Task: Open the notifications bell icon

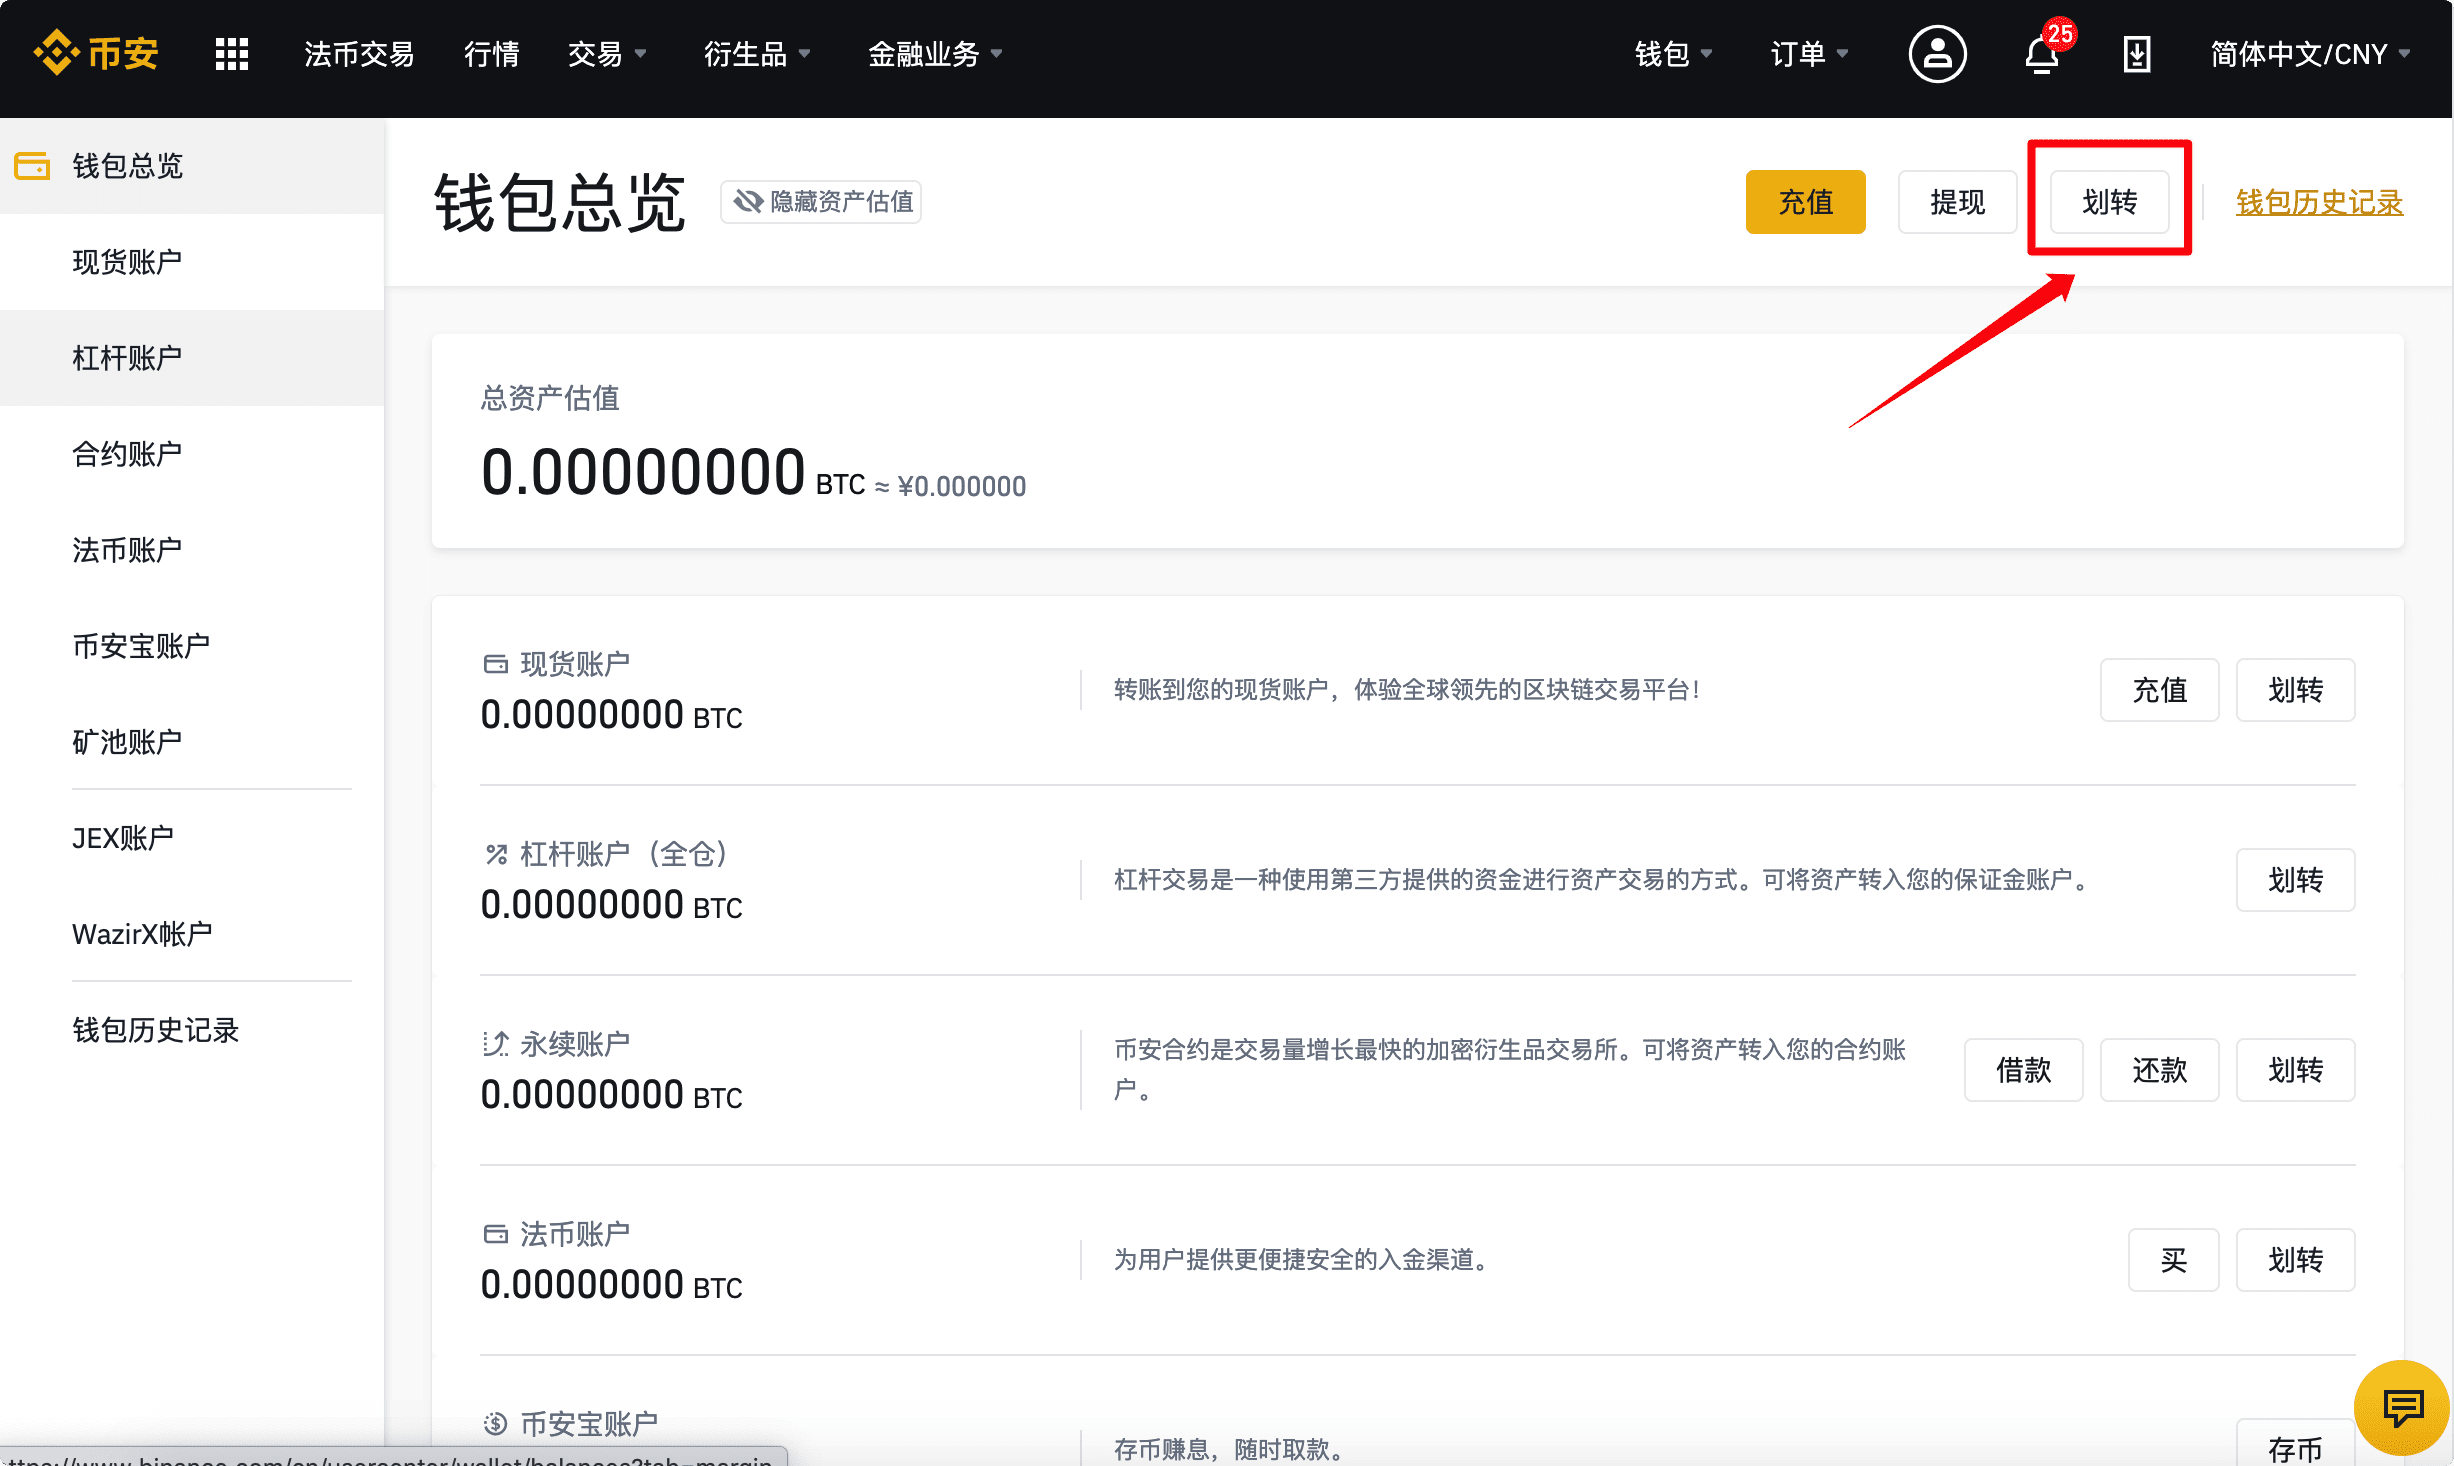Action: coord(2041,54)
